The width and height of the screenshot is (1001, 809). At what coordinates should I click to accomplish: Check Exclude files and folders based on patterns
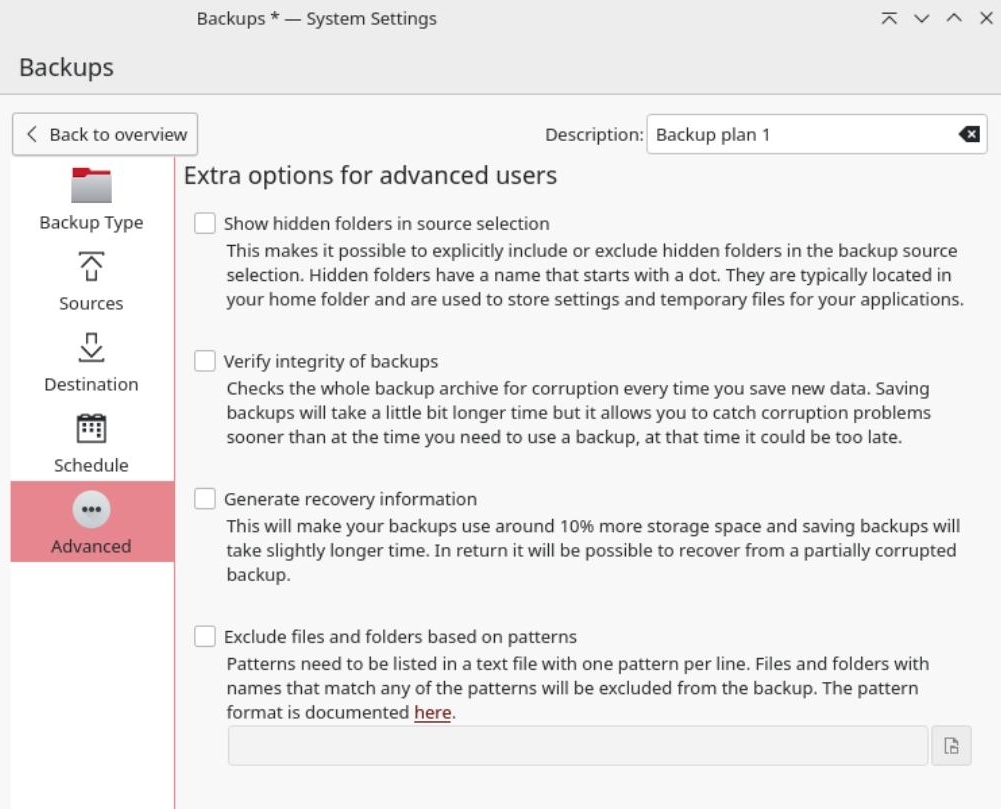pyautogui.click(x=205, y=637)
